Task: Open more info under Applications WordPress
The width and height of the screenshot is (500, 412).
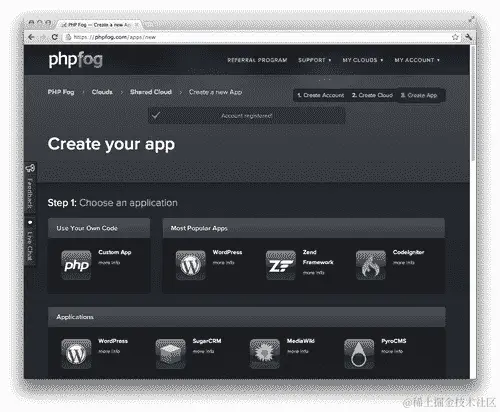Action: click(109, 351)
